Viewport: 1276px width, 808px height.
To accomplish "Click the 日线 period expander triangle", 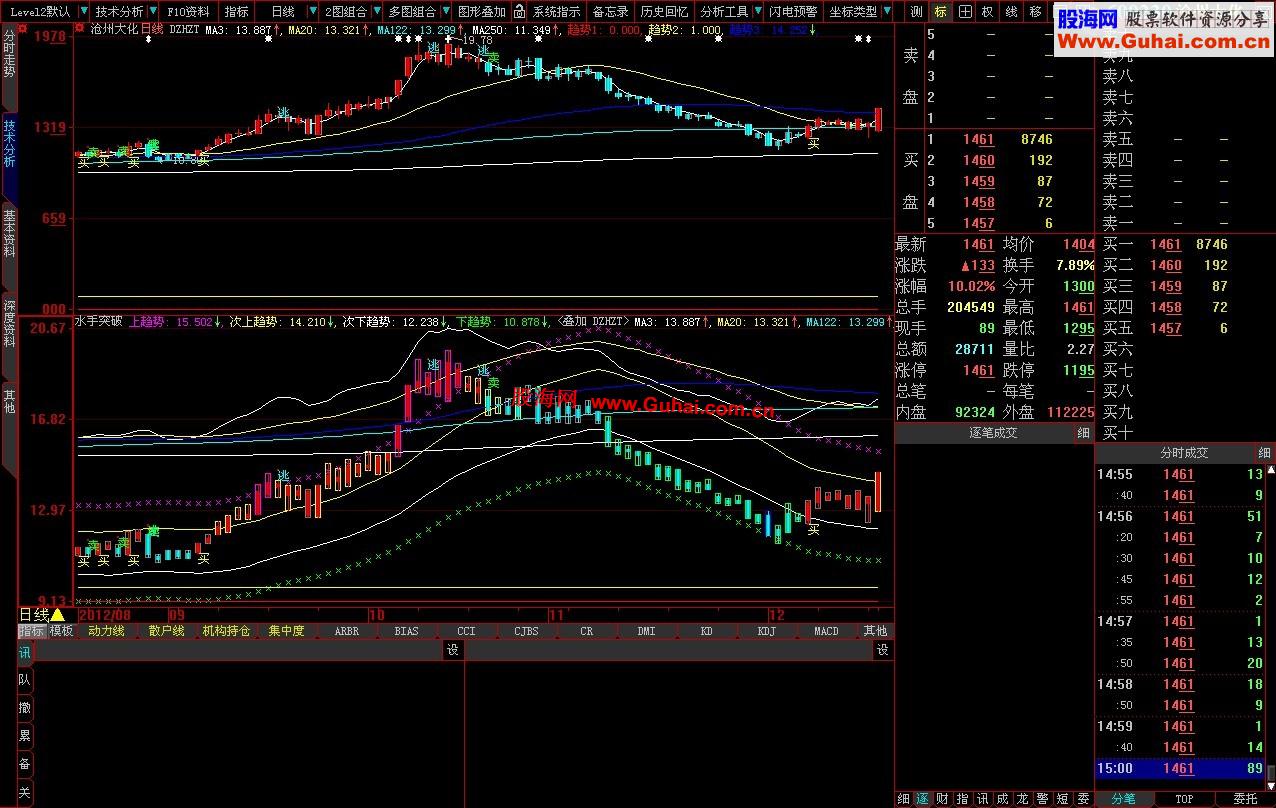I will (57, 615).
